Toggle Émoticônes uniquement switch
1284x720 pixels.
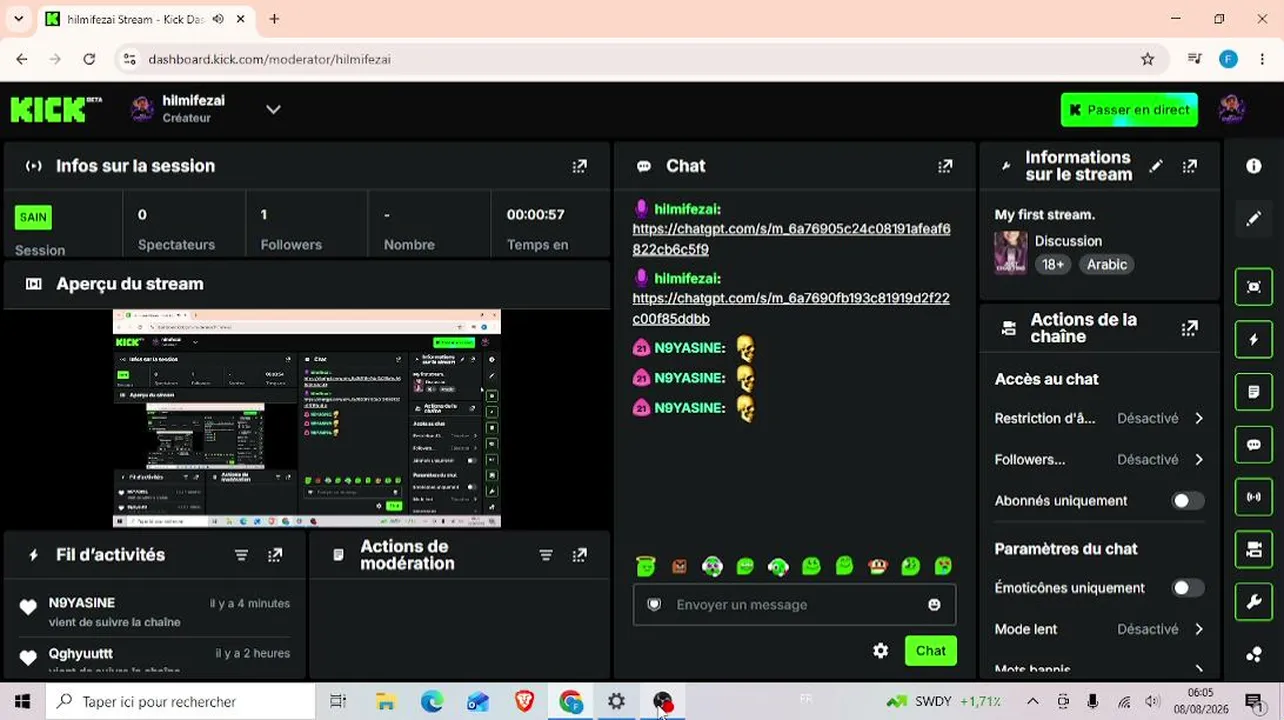(1188, 588)
